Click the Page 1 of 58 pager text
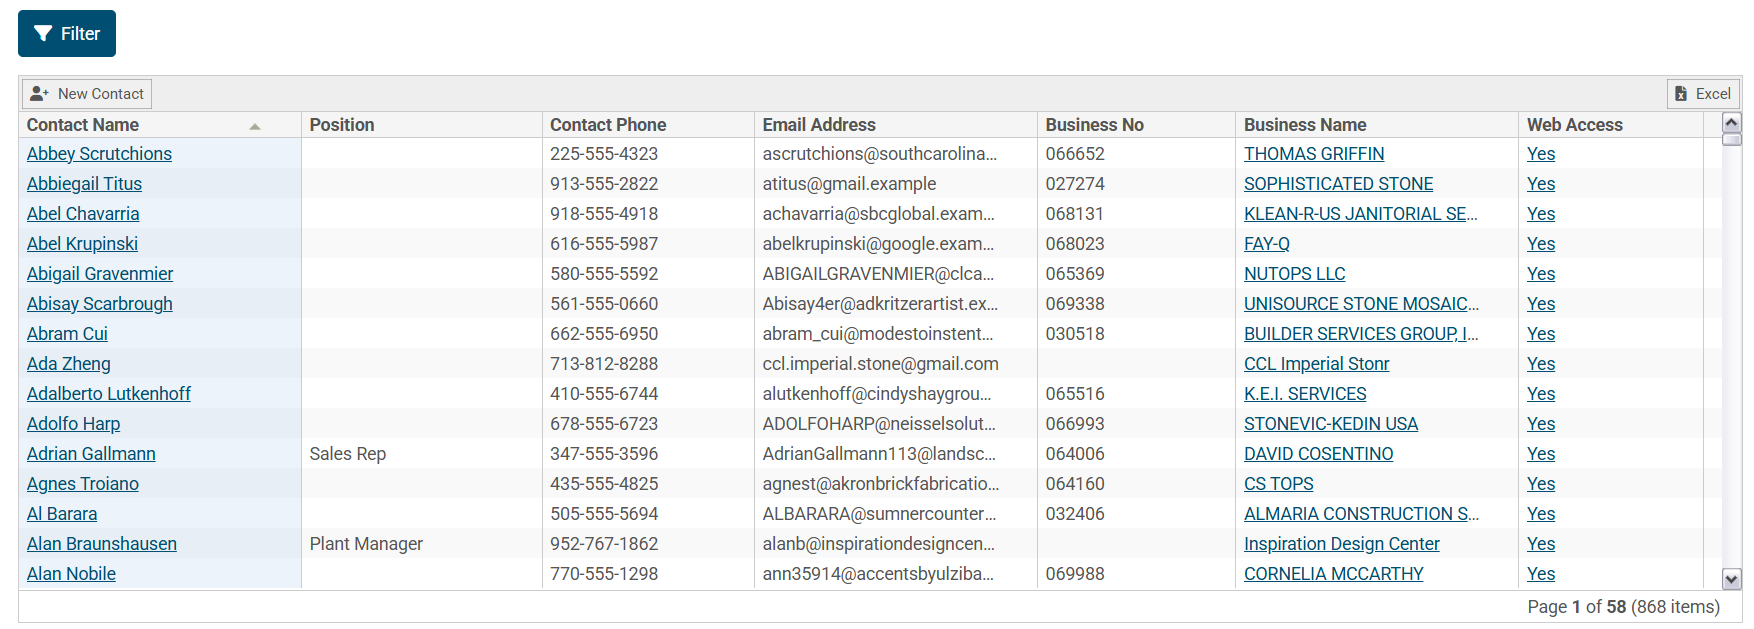Image resolution: width=1754 pixels, height=629 pixels. coord(1623,607)
